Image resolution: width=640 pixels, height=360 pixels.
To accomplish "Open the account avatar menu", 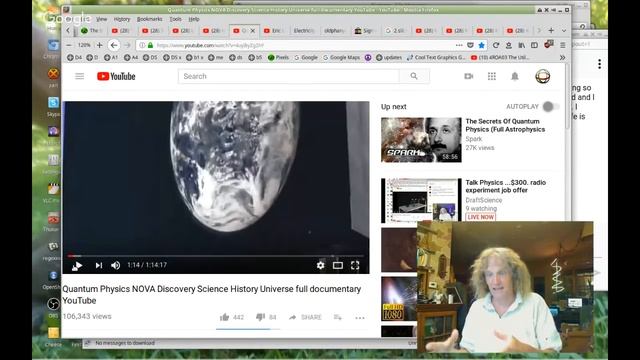I will (x=542, y=76).
